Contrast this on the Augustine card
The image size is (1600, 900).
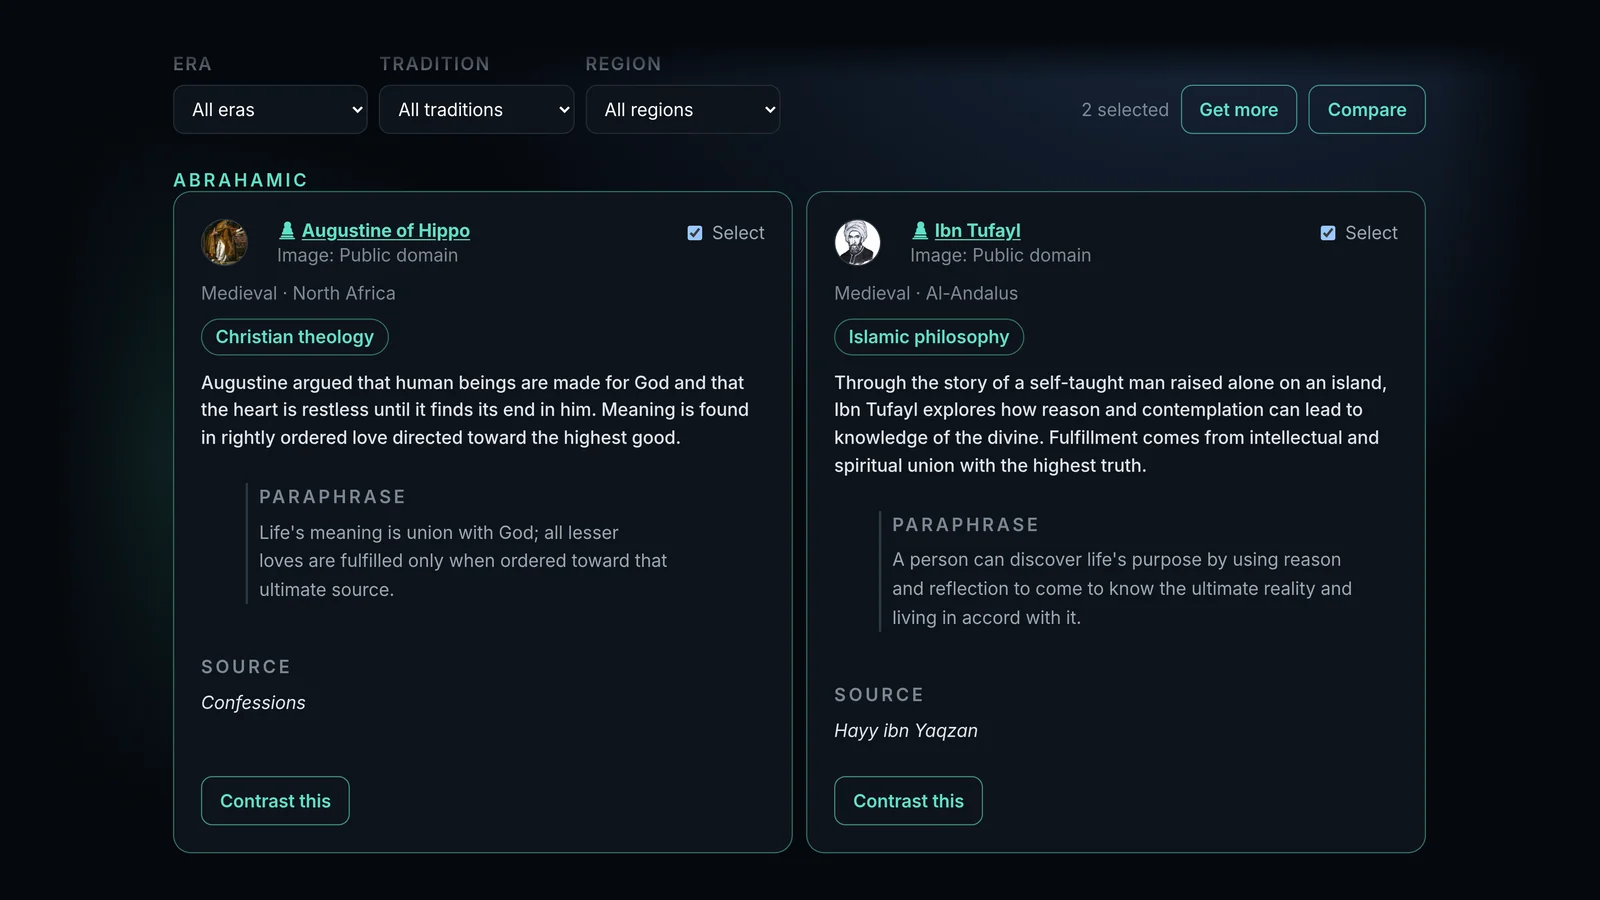(275, 801)
